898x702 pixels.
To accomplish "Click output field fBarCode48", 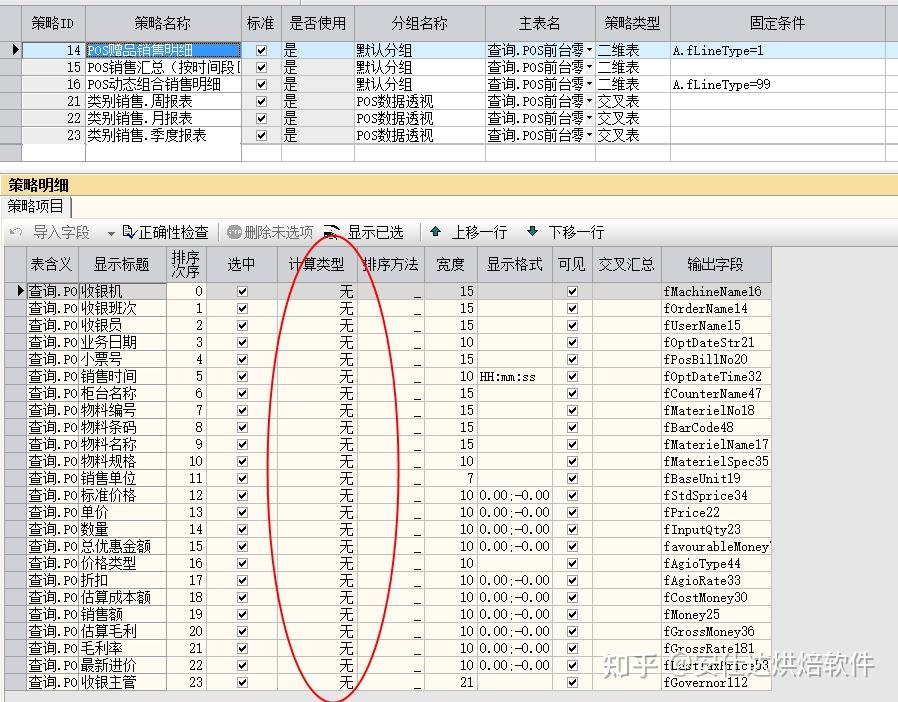I will click(x=716, y=428).
